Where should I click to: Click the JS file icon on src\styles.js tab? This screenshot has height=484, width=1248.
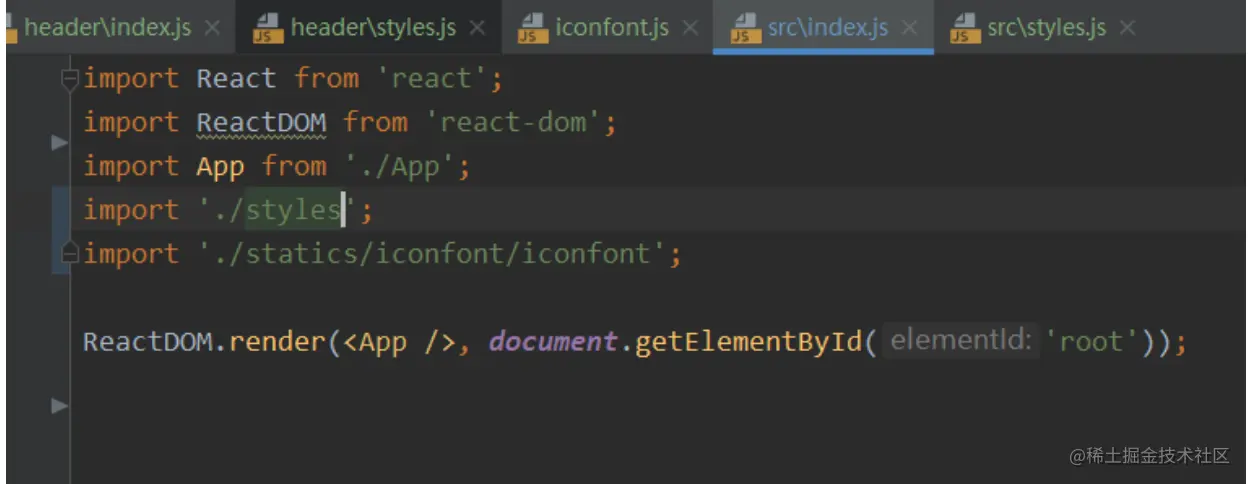point(965,28)
